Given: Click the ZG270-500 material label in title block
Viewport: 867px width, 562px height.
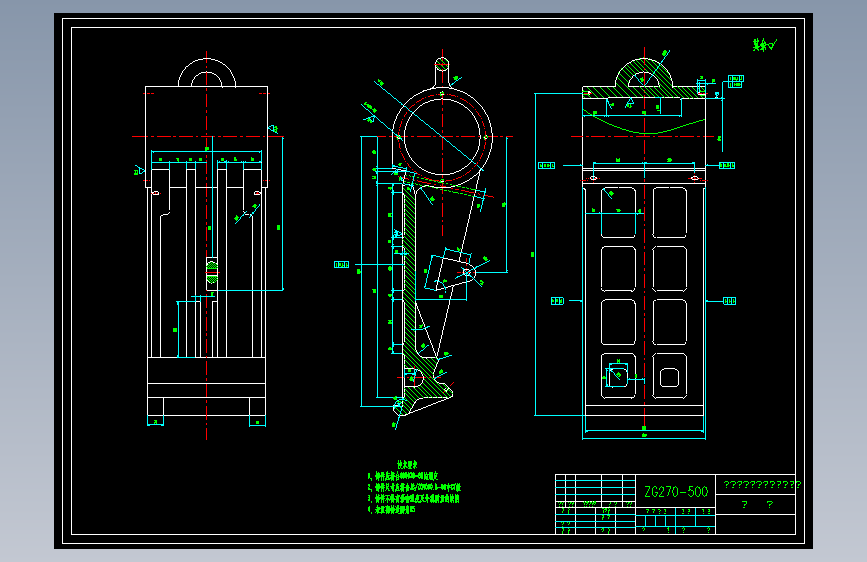Looking at the screenshot, I should 676,492.
